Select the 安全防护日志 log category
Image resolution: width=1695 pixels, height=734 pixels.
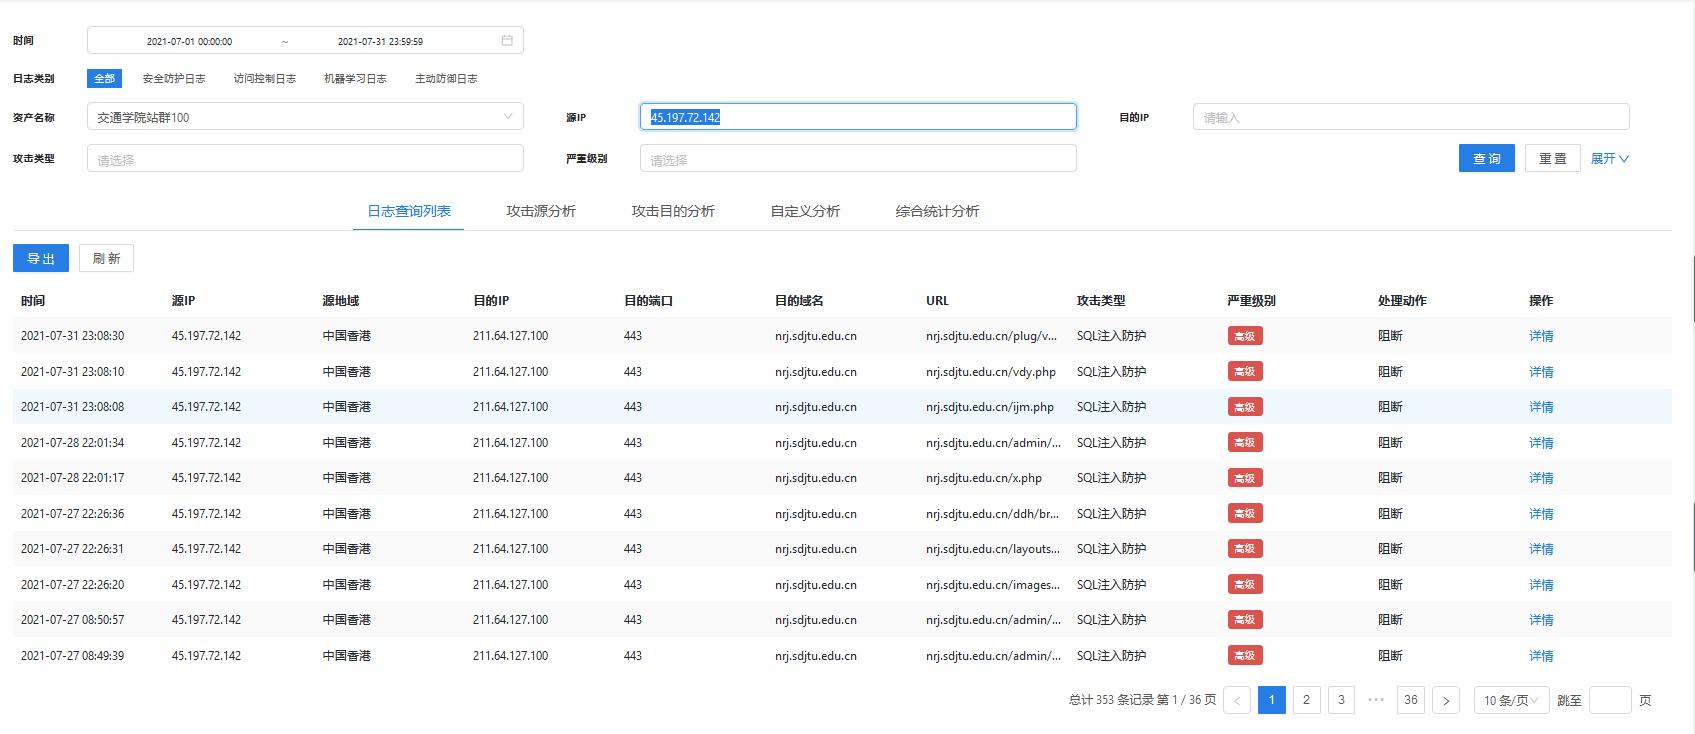tap(174, 78)
